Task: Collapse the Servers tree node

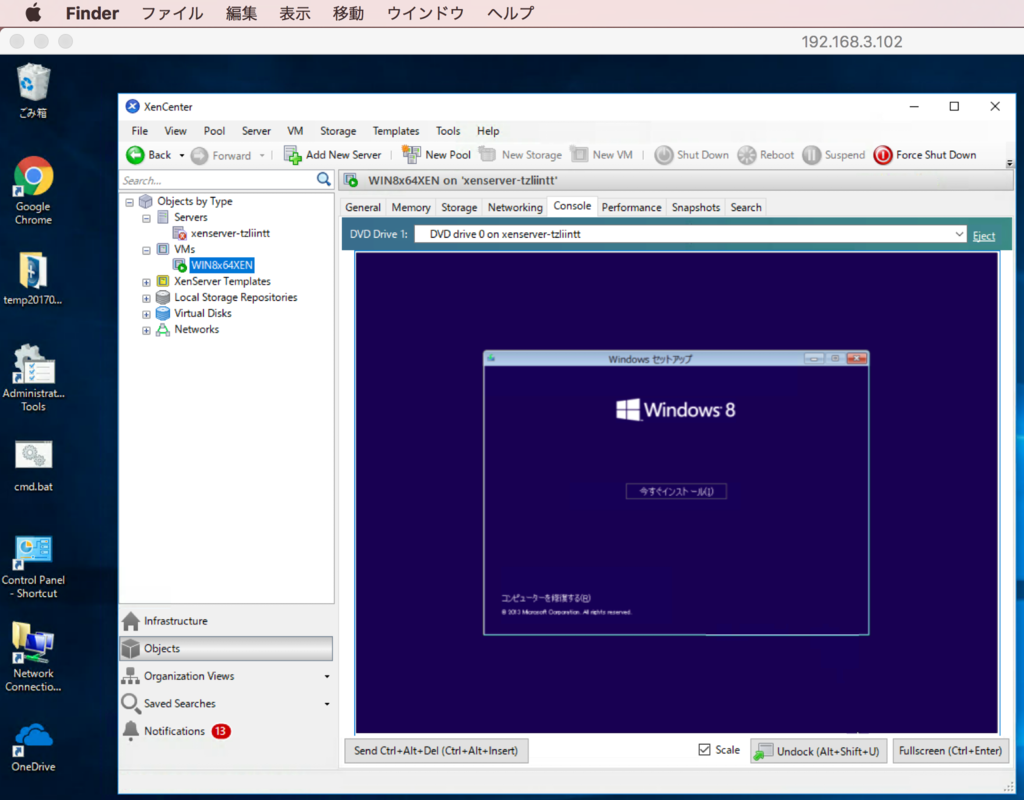Action: point(146,218)
